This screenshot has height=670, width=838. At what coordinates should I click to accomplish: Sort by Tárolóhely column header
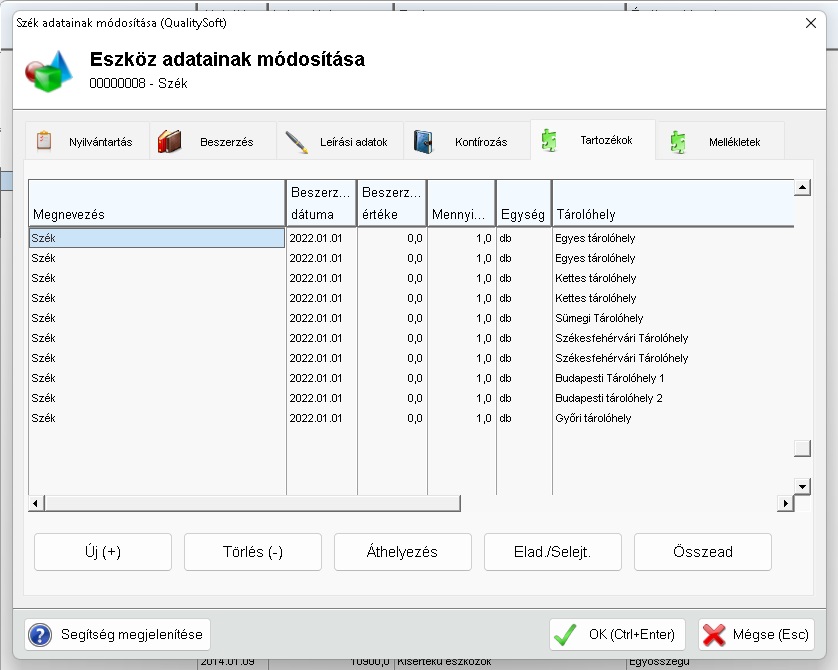point(672,204)
